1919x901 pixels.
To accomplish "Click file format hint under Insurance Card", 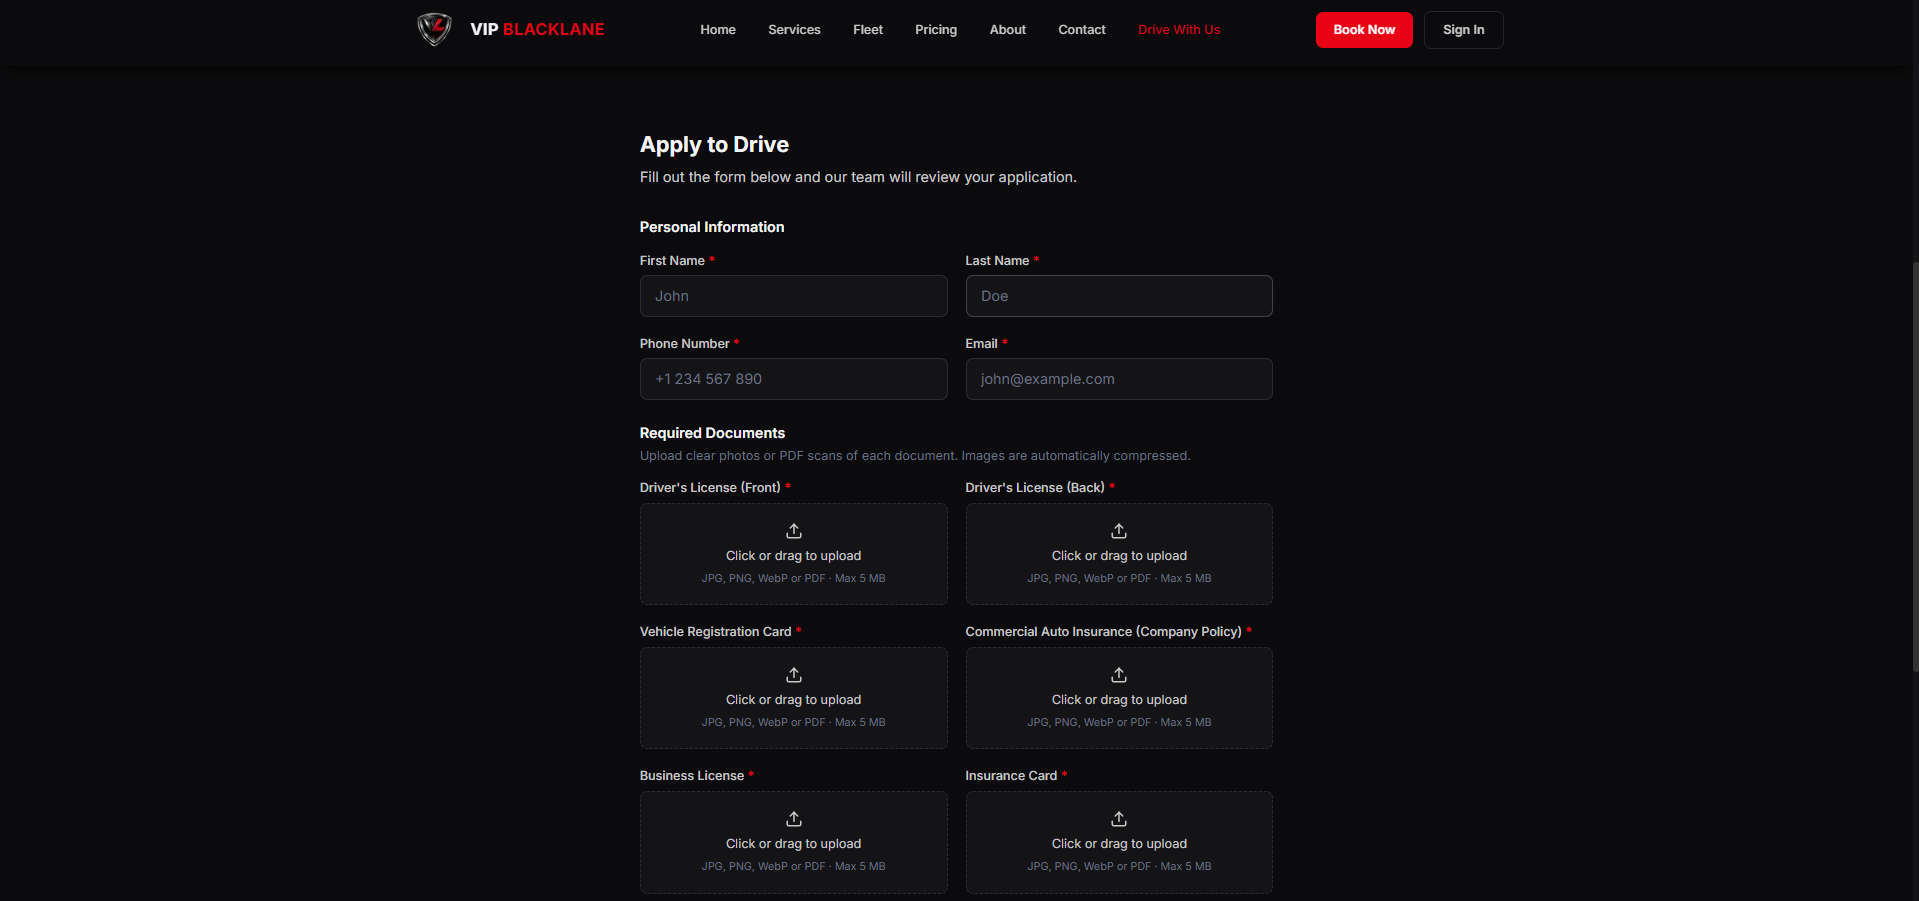I will pyautogui.click(x=1119, y=867).
